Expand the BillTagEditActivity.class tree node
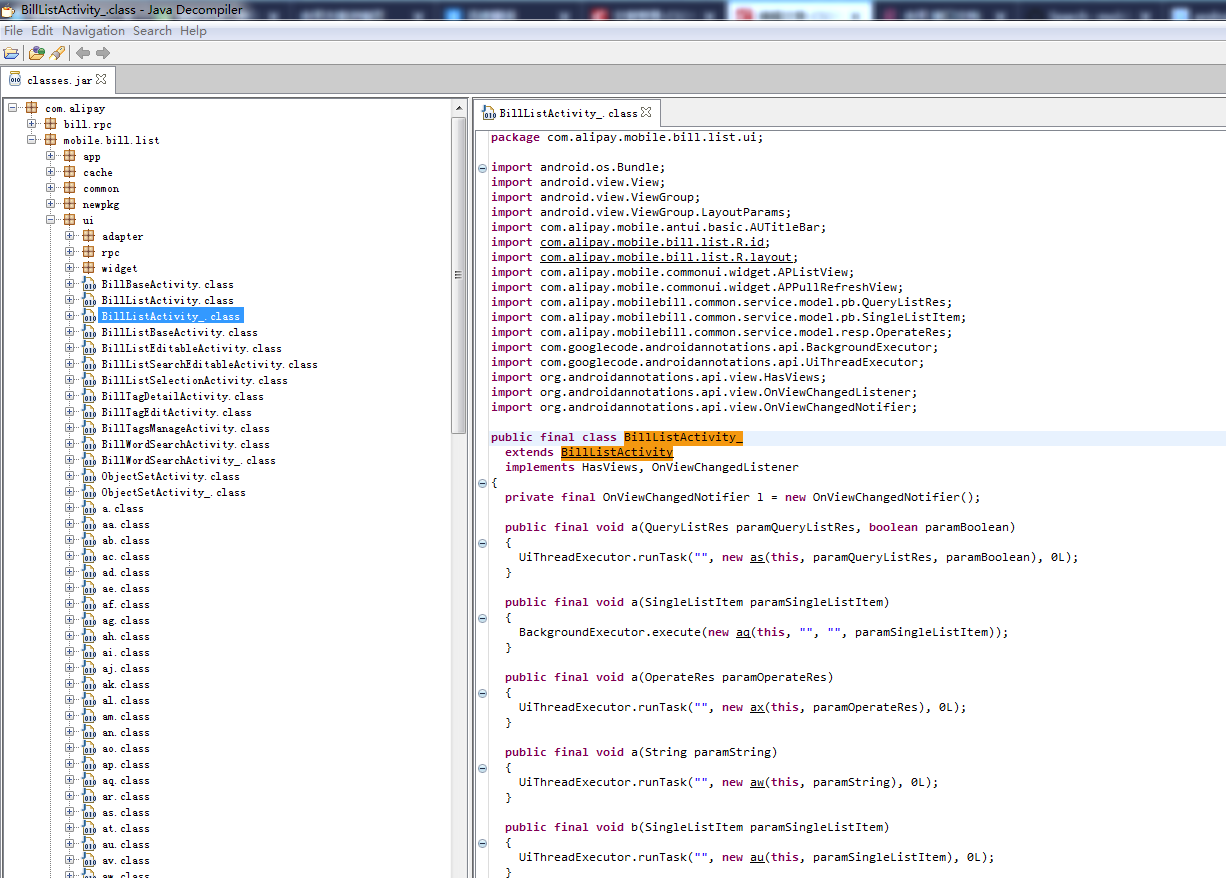Image resolution: width=1226 pixels, height=878 pixels. [x=70, y=412]
